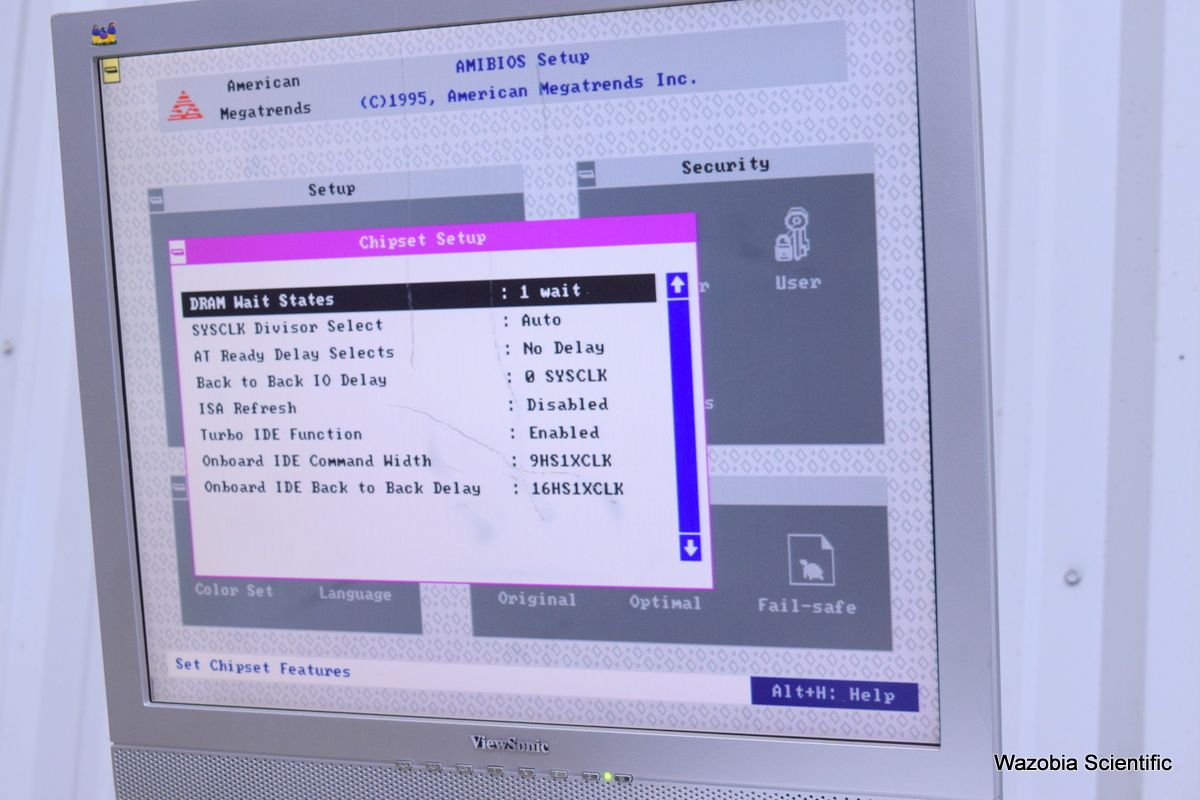Select the DRAM Wait States row
1200x800 pixels.
[x=420, y=295]
